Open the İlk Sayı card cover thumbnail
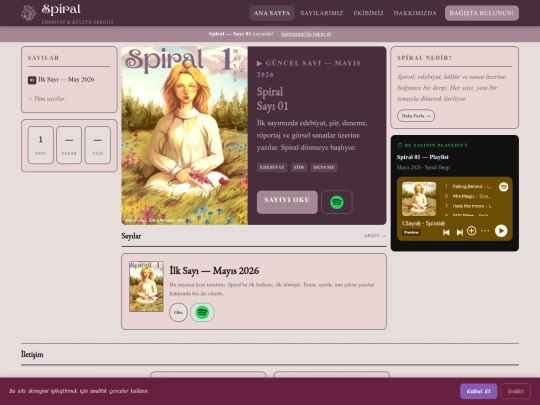This screenshot has width=540, height=405. (x=146, y=287)
